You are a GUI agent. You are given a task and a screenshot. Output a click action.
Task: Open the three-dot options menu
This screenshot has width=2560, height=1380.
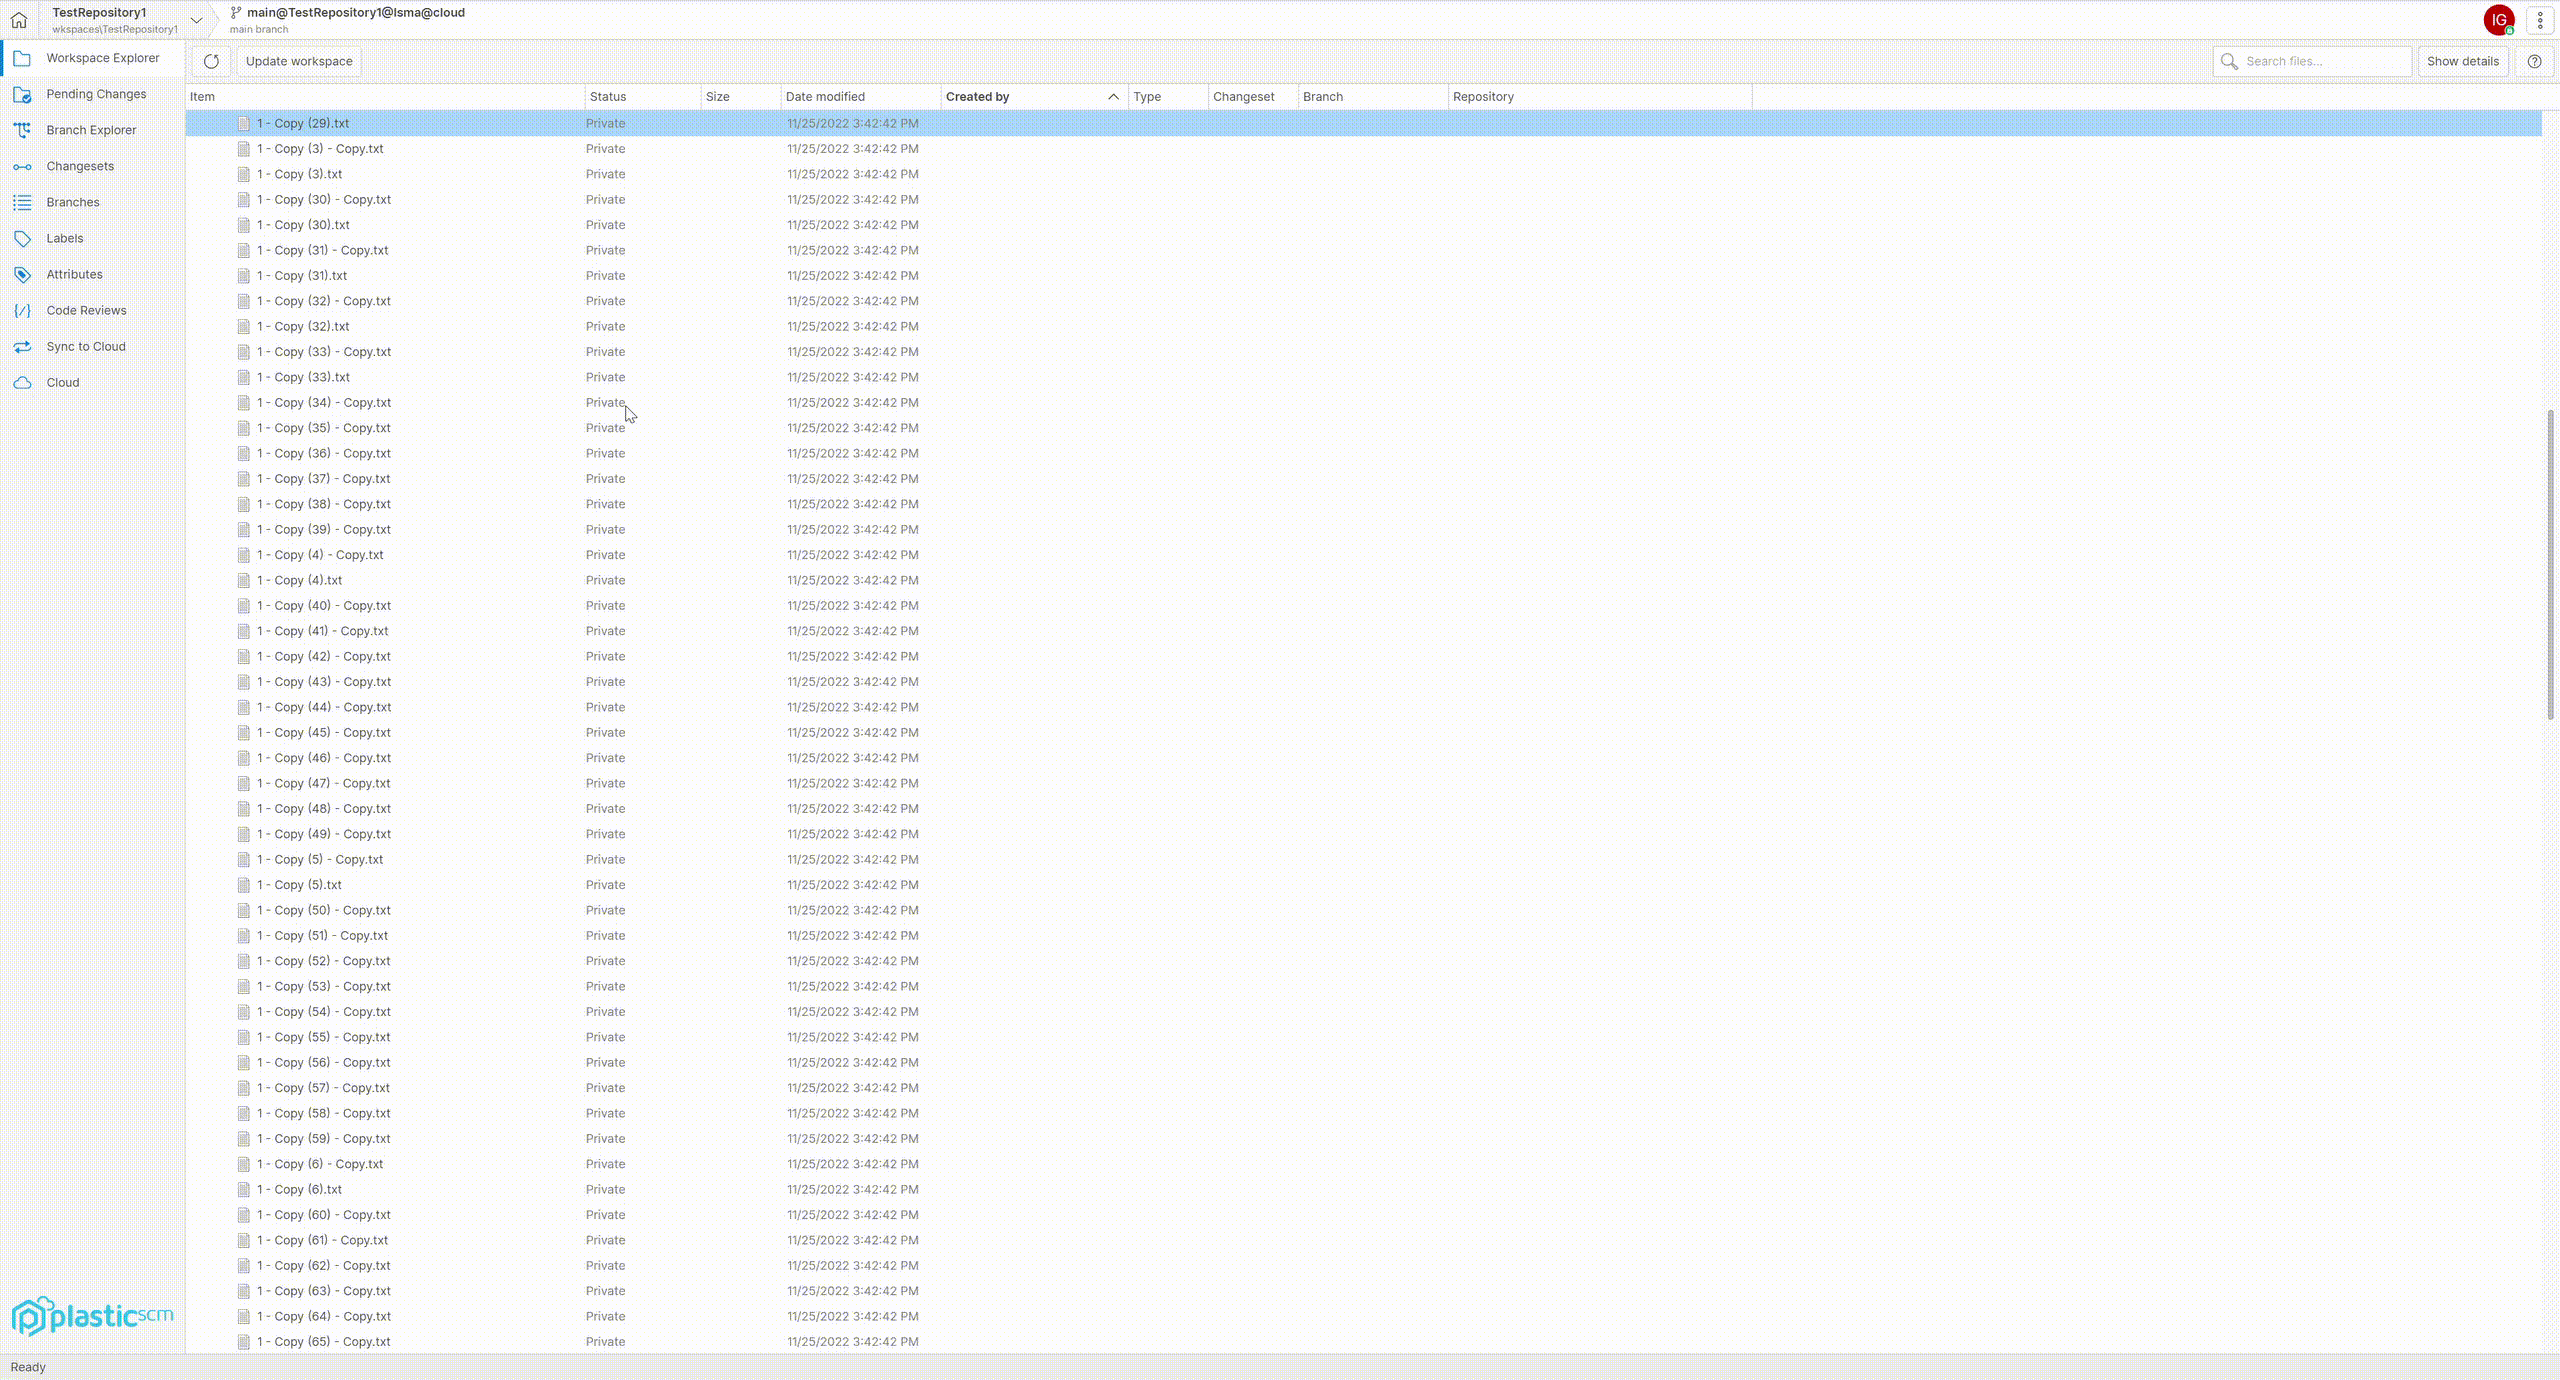[x=2538, y=20]
